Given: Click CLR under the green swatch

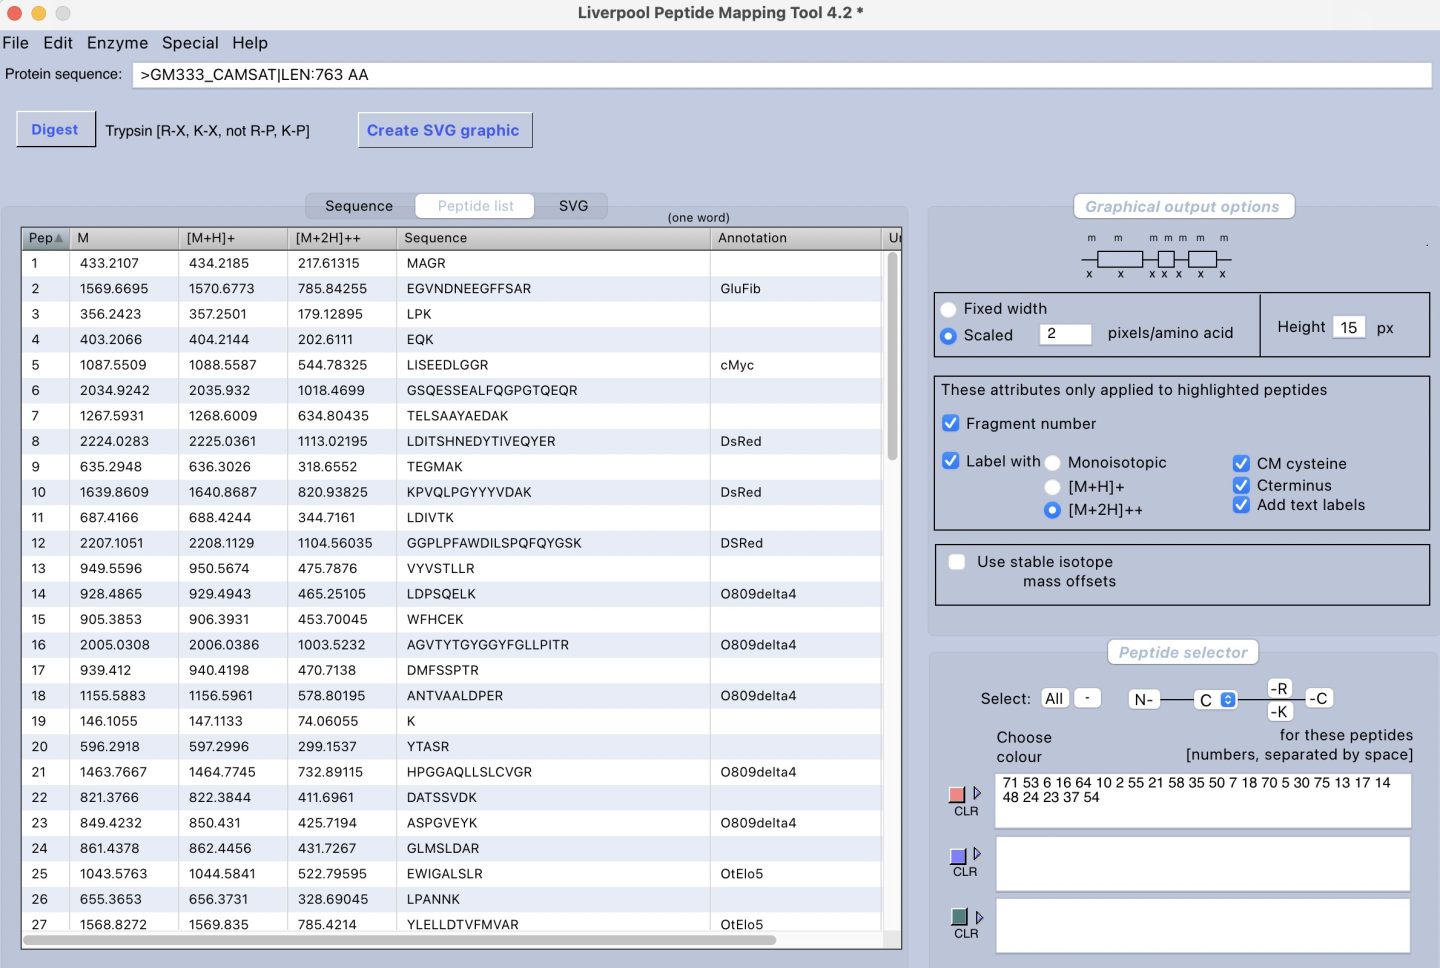Looking at the screenshot, I should coord(966,934).
